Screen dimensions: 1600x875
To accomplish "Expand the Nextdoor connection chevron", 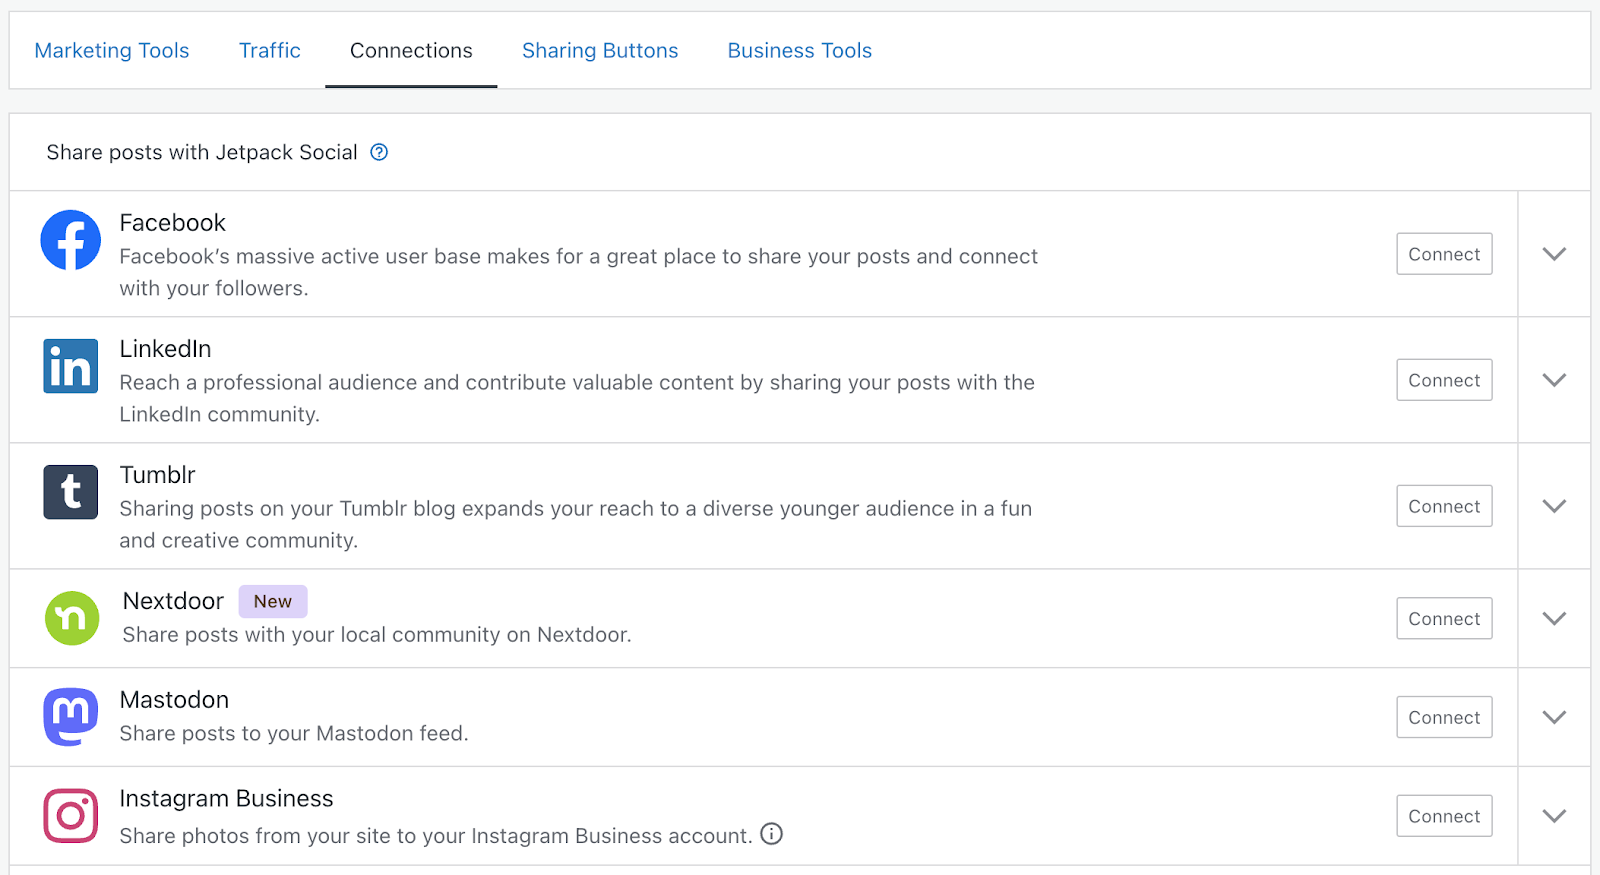I will tap(1554, 618).
